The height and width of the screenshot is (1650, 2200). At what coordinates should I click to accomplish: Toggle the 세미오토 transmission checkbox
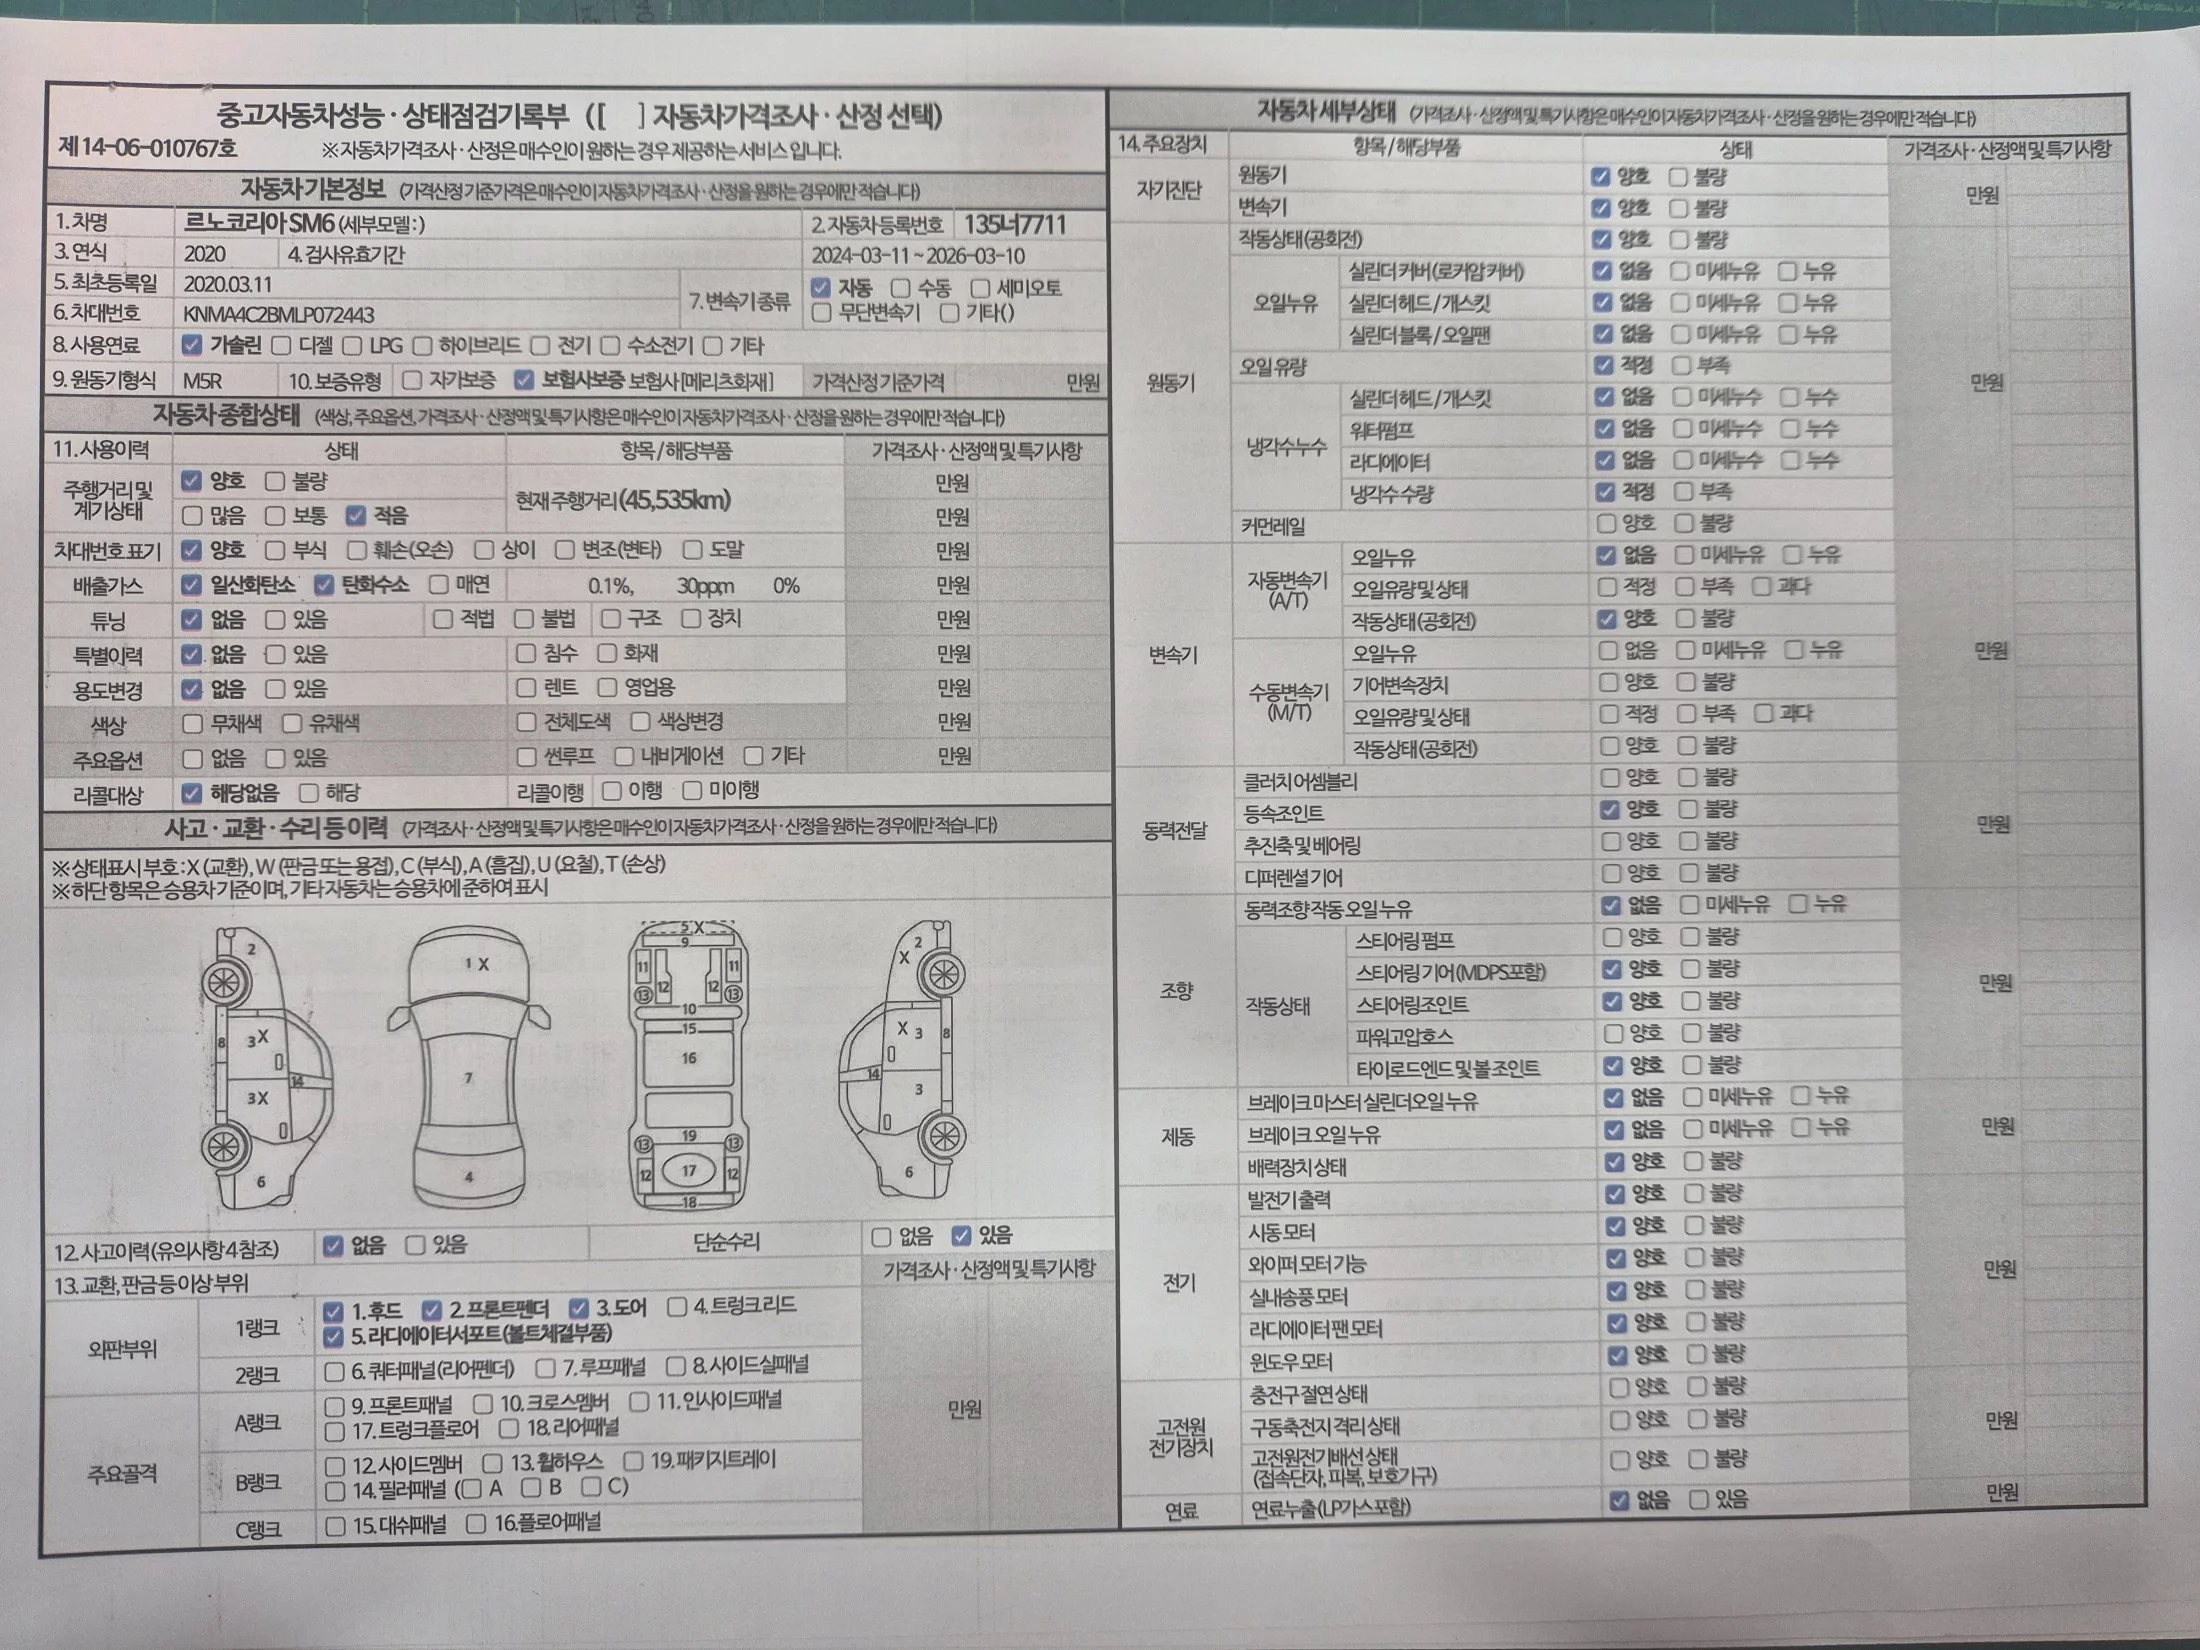tap(980, 289)
